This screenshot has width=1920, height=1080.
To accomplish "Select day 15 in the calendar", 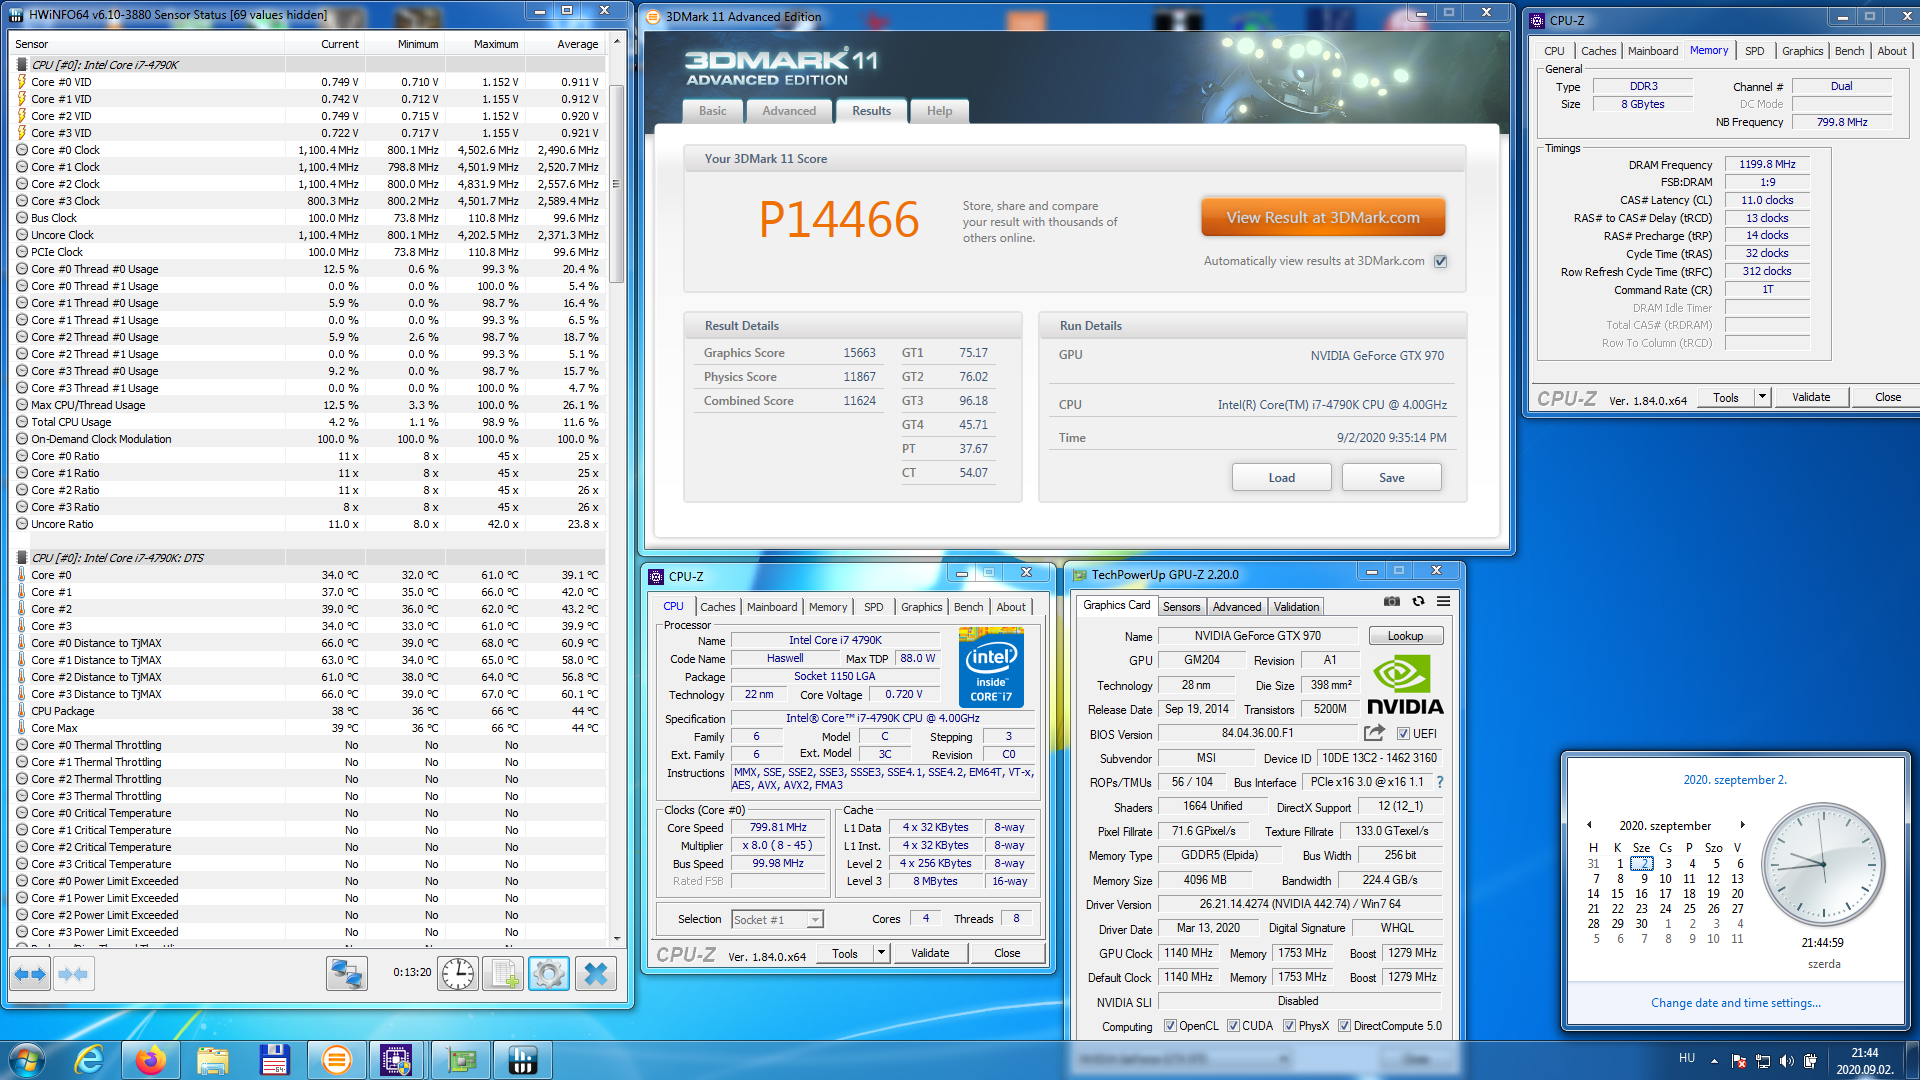I will pyautogui.click(x=1617, y=894).
